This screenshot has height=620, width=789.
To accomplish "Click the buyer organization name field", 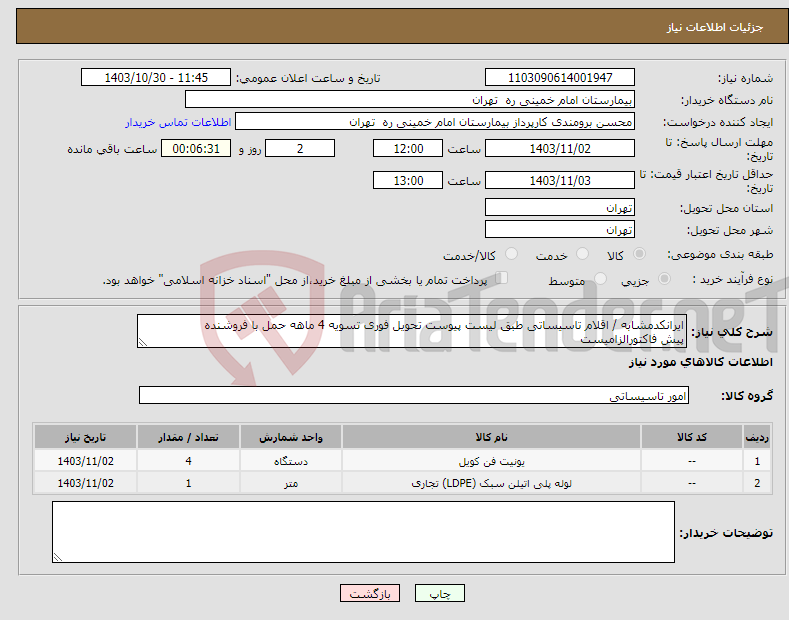I will click(x=410, y=100).
